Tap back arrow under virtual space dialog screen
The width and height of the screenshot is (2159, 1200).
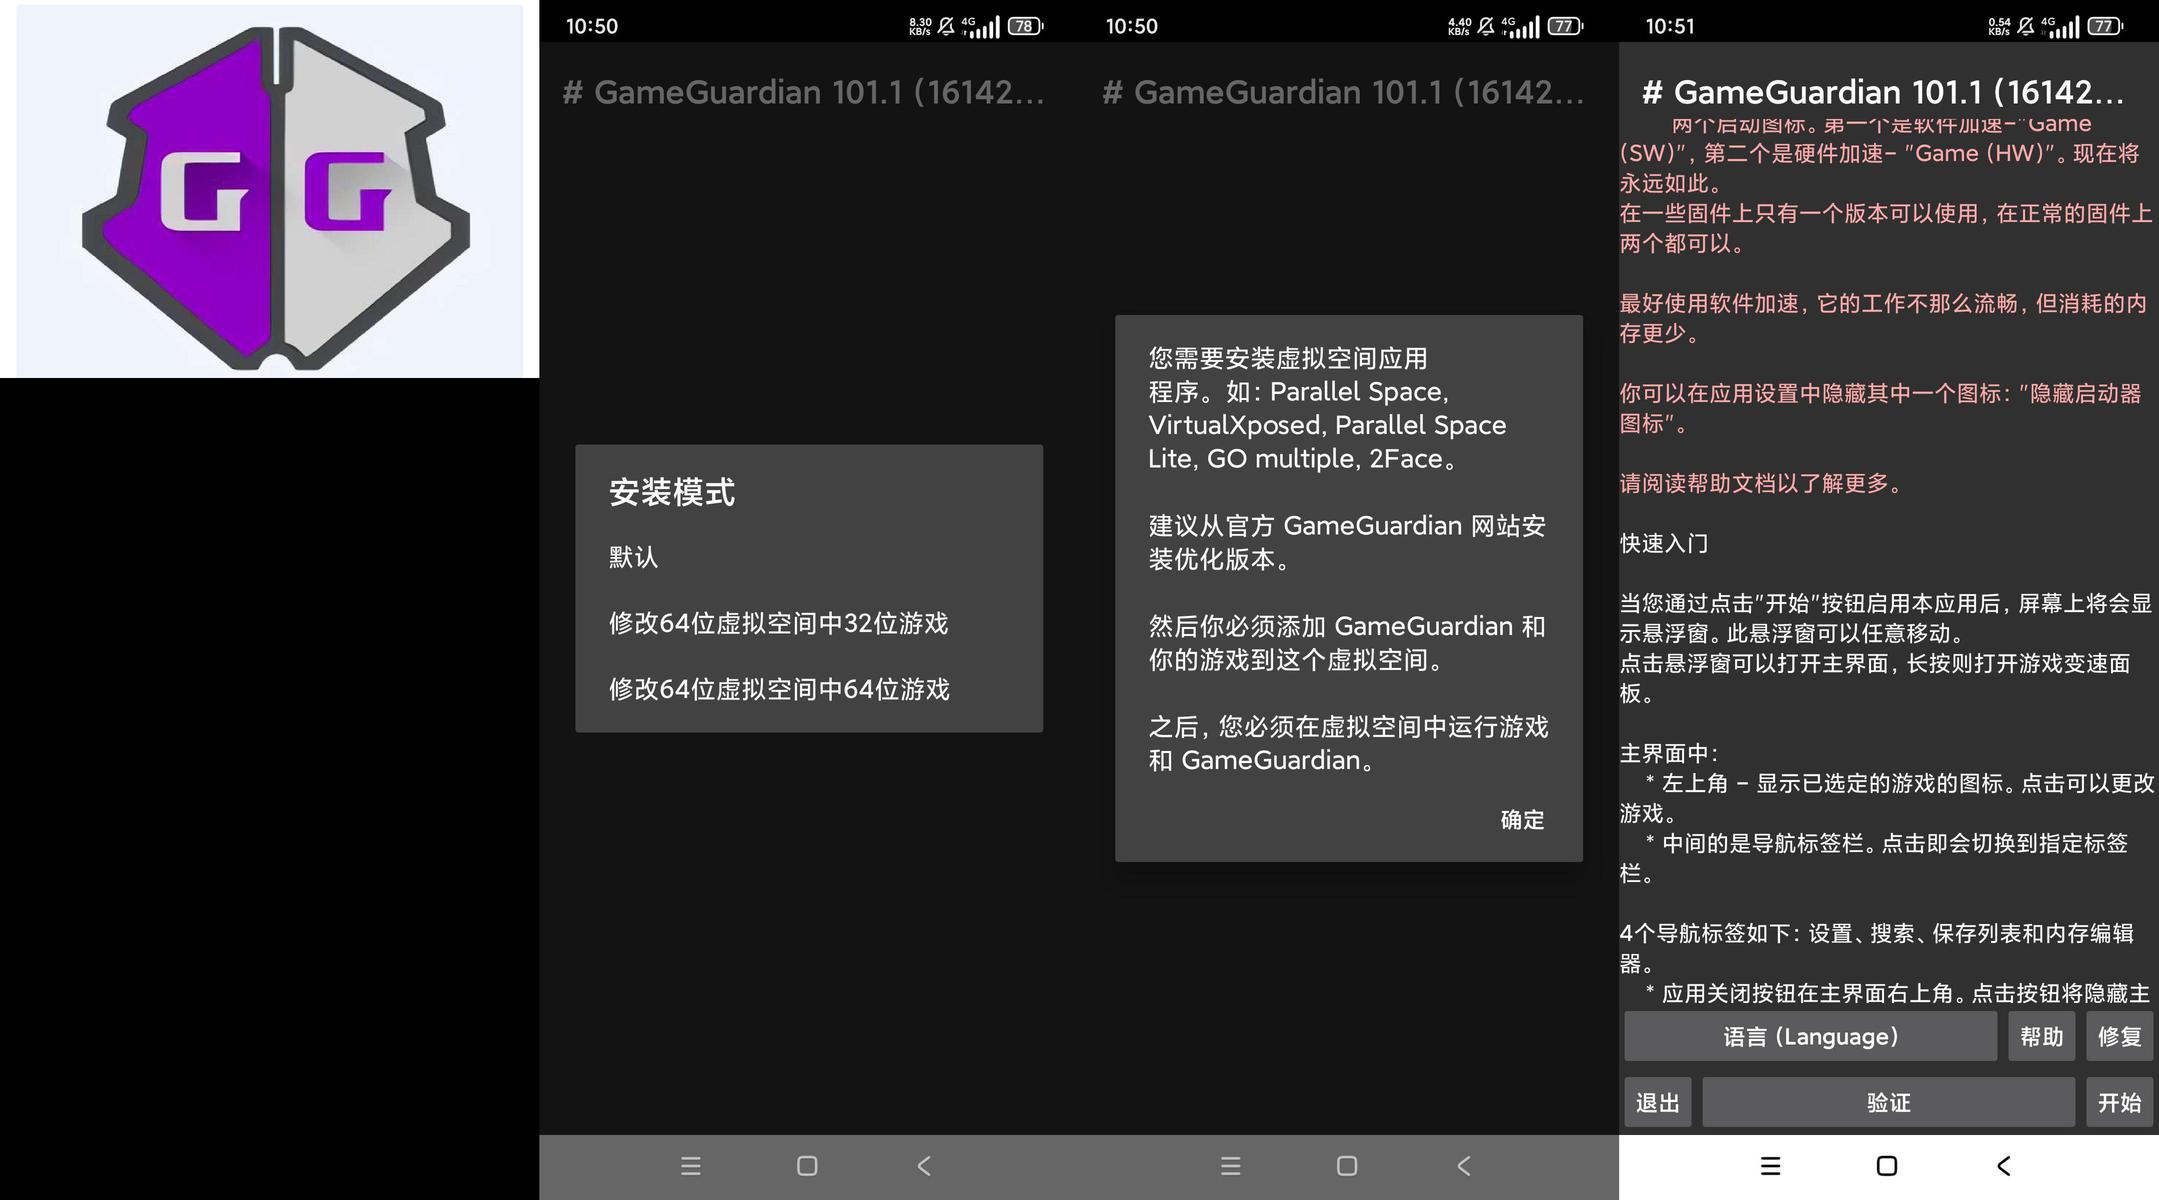[1464, 1166]
